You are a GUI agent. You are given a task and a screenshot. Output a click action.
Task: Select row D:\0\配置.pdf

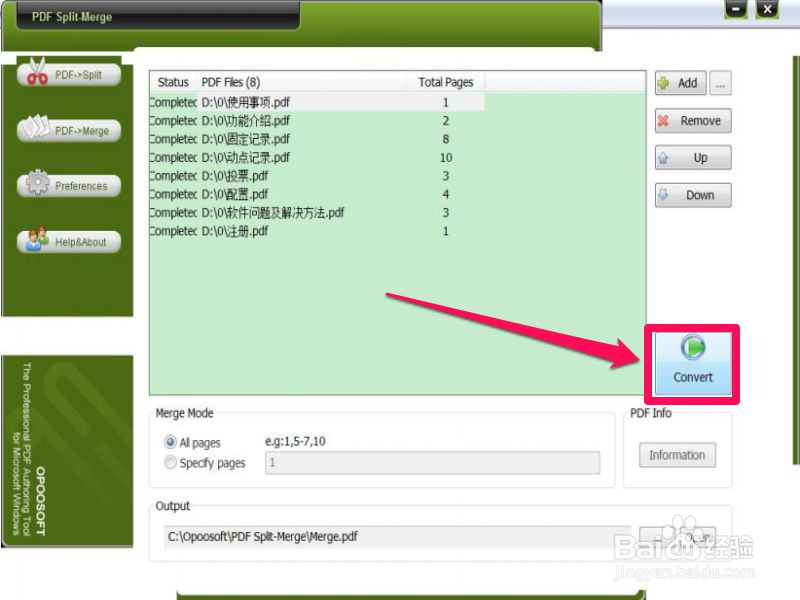point(317,194)
